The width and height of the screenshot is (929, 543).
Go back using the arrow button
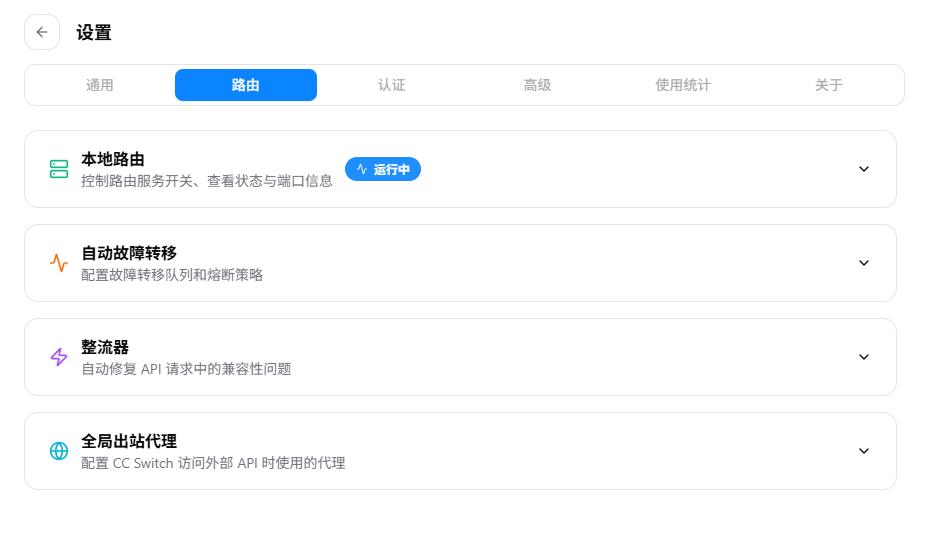click(x=41, y=32)
